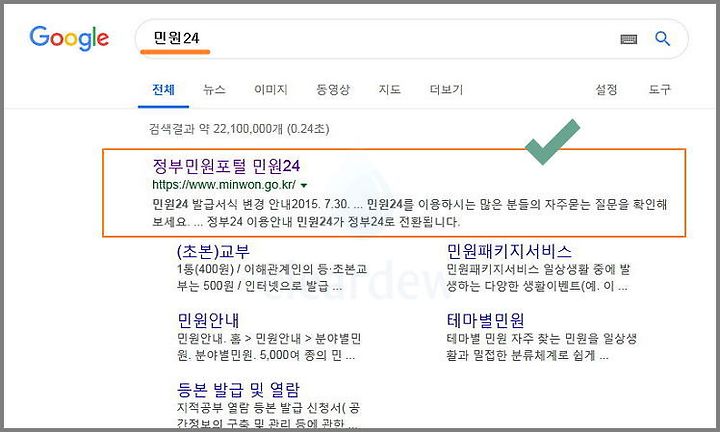Switch to the 뉴스 tab
The image size is (720, 432).
214,89
